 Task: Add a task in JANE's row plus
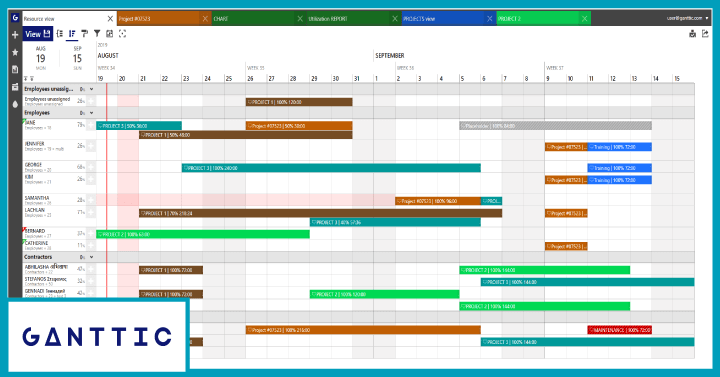(91, 125)
